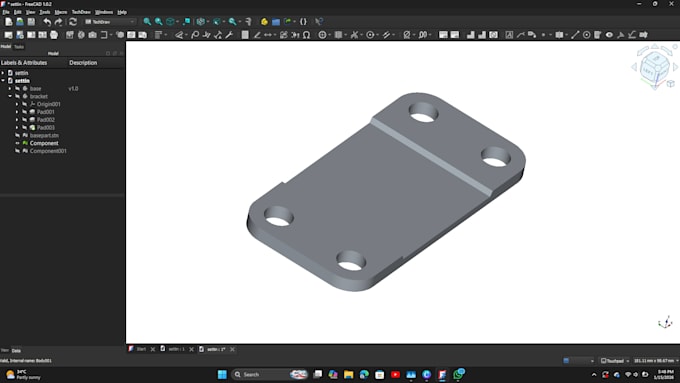
Task: Redo with the Redo arrow icon
Action: 58,22
